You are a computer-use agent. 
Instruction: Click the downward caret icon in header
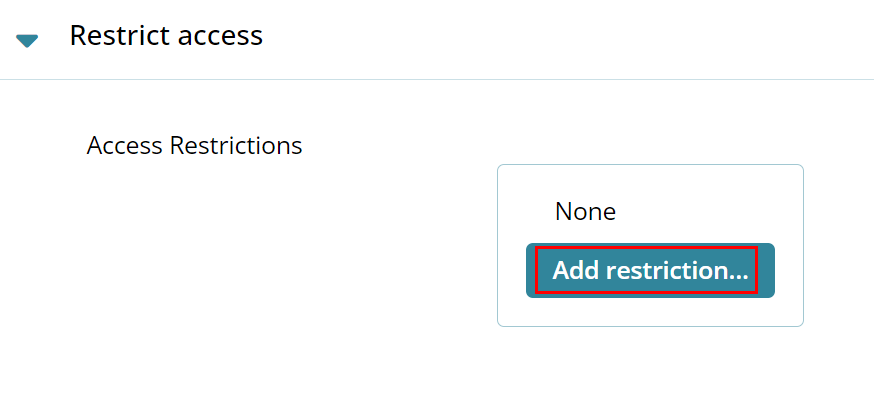[28, 40]
